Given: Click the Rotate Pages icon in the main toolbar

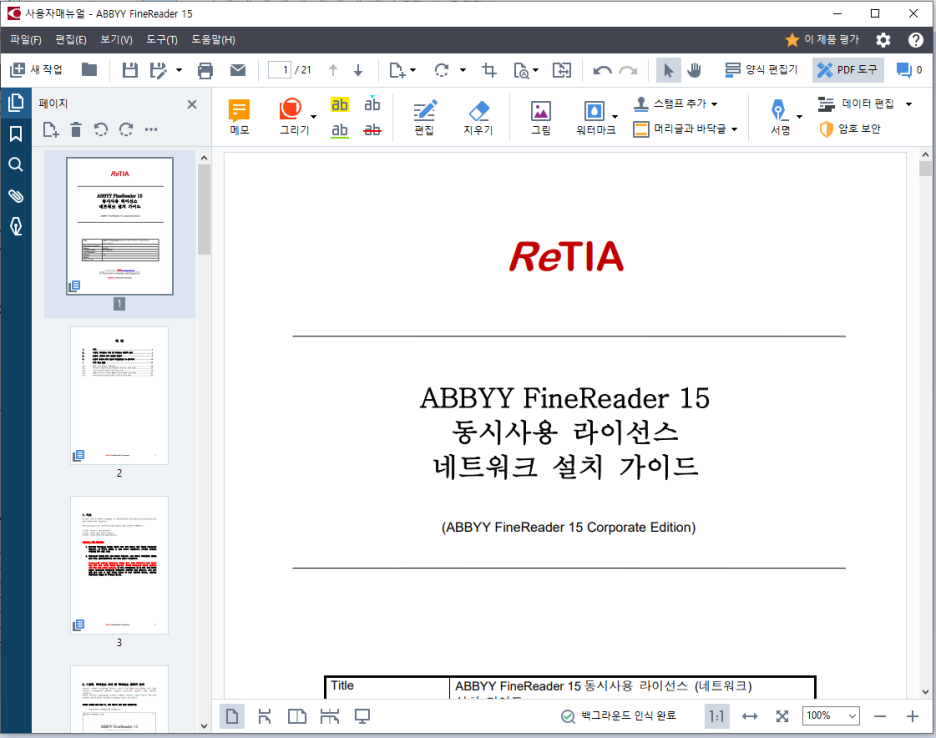Looking at the screenshot, I should point(442,70).
